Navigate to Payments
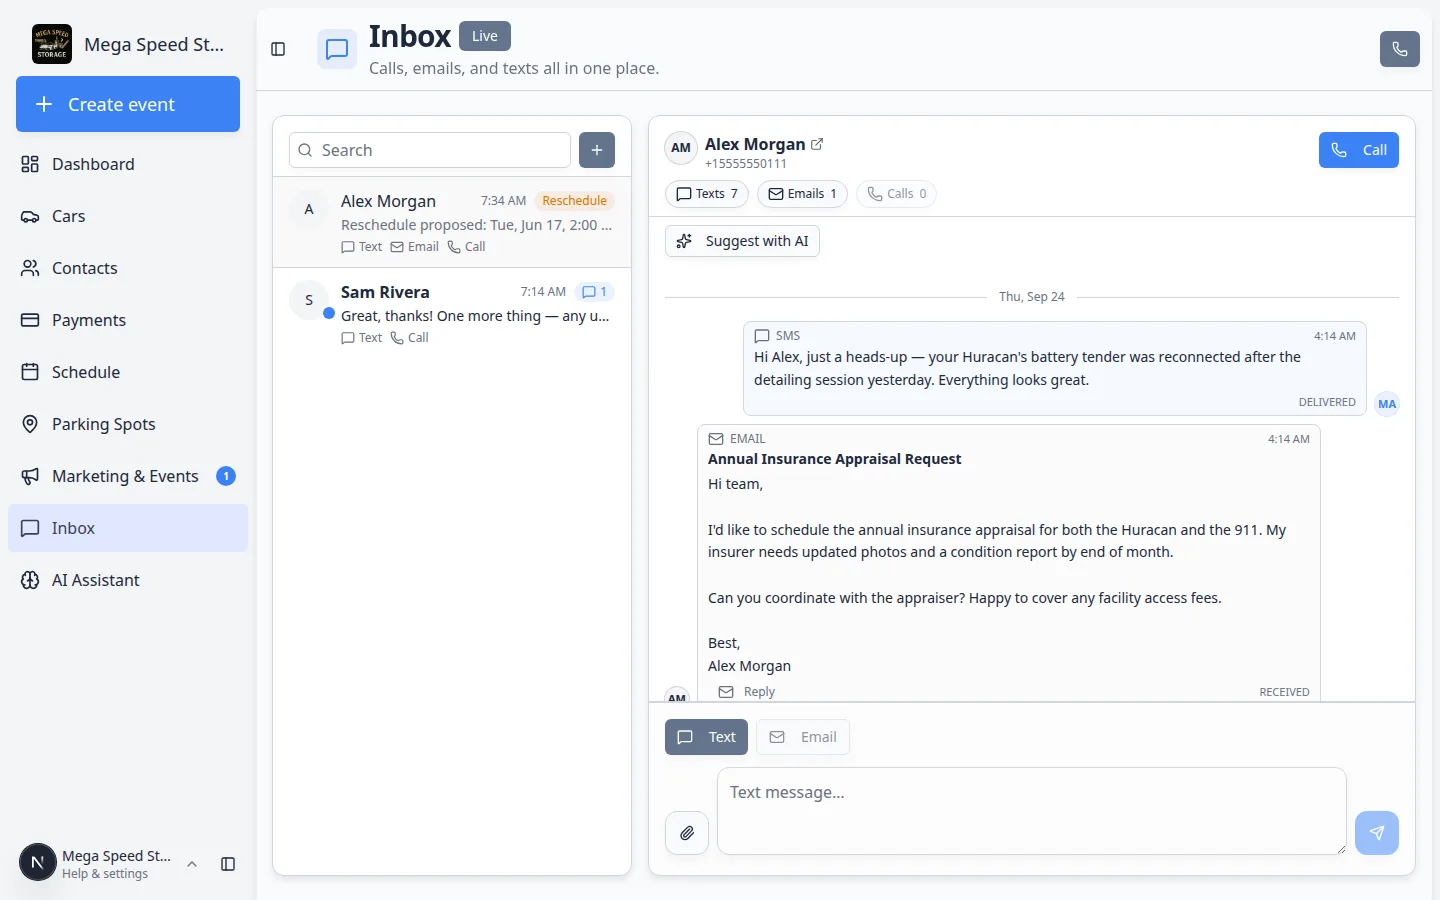The width and height of the screenshot is (1440, 900). click(x=128, y=320)
